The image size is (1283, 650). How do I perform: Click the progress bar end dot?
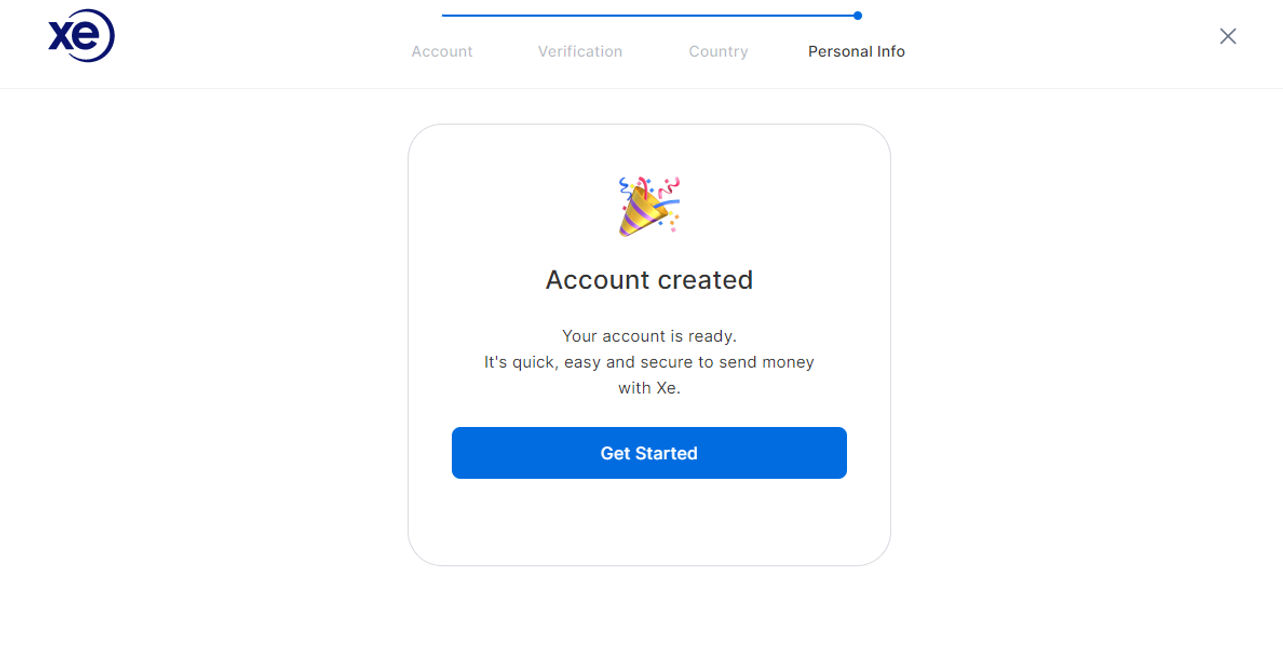pyautogui.click(x=858, y=15)
